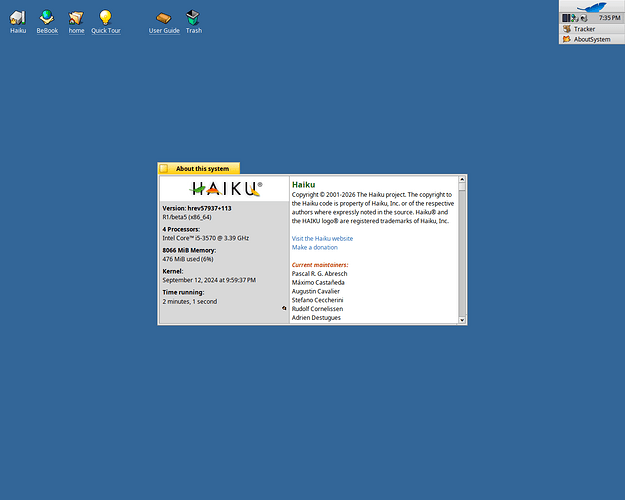Open the home folder desktop icon
The width and height of the screenshot is (625, 500).
coord(76,18)
